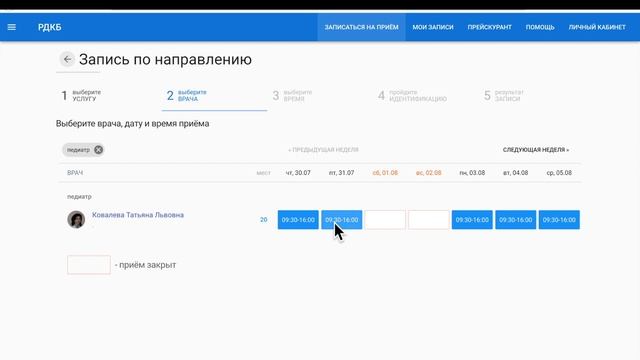Choose the 09:30-16:00 slot for Wednesday 05.08
640x360 pixels.
pos(559,220)
